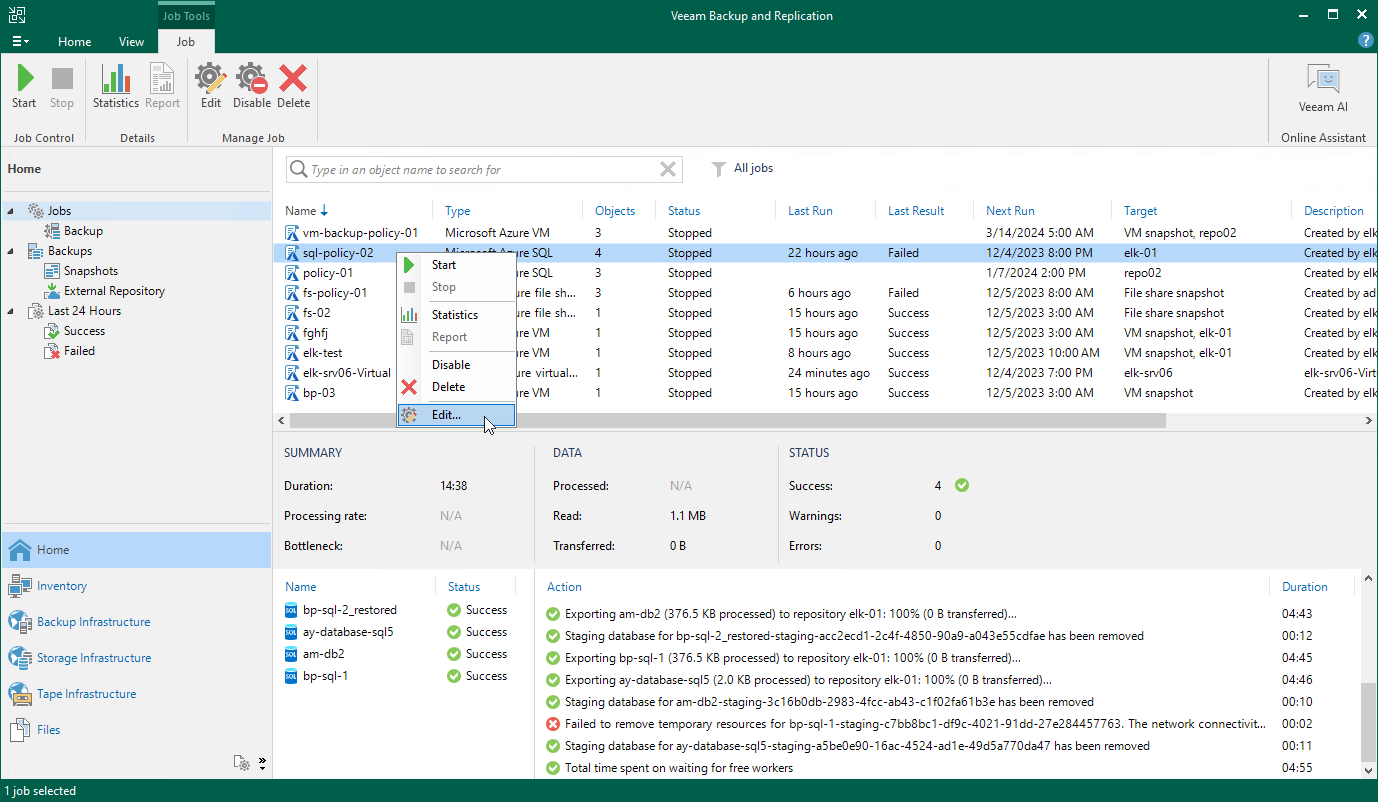This screenshot has width=1378, height=802.
Task: Clear the search box with X
Action: pyautogui.click(x=668, y=170)
